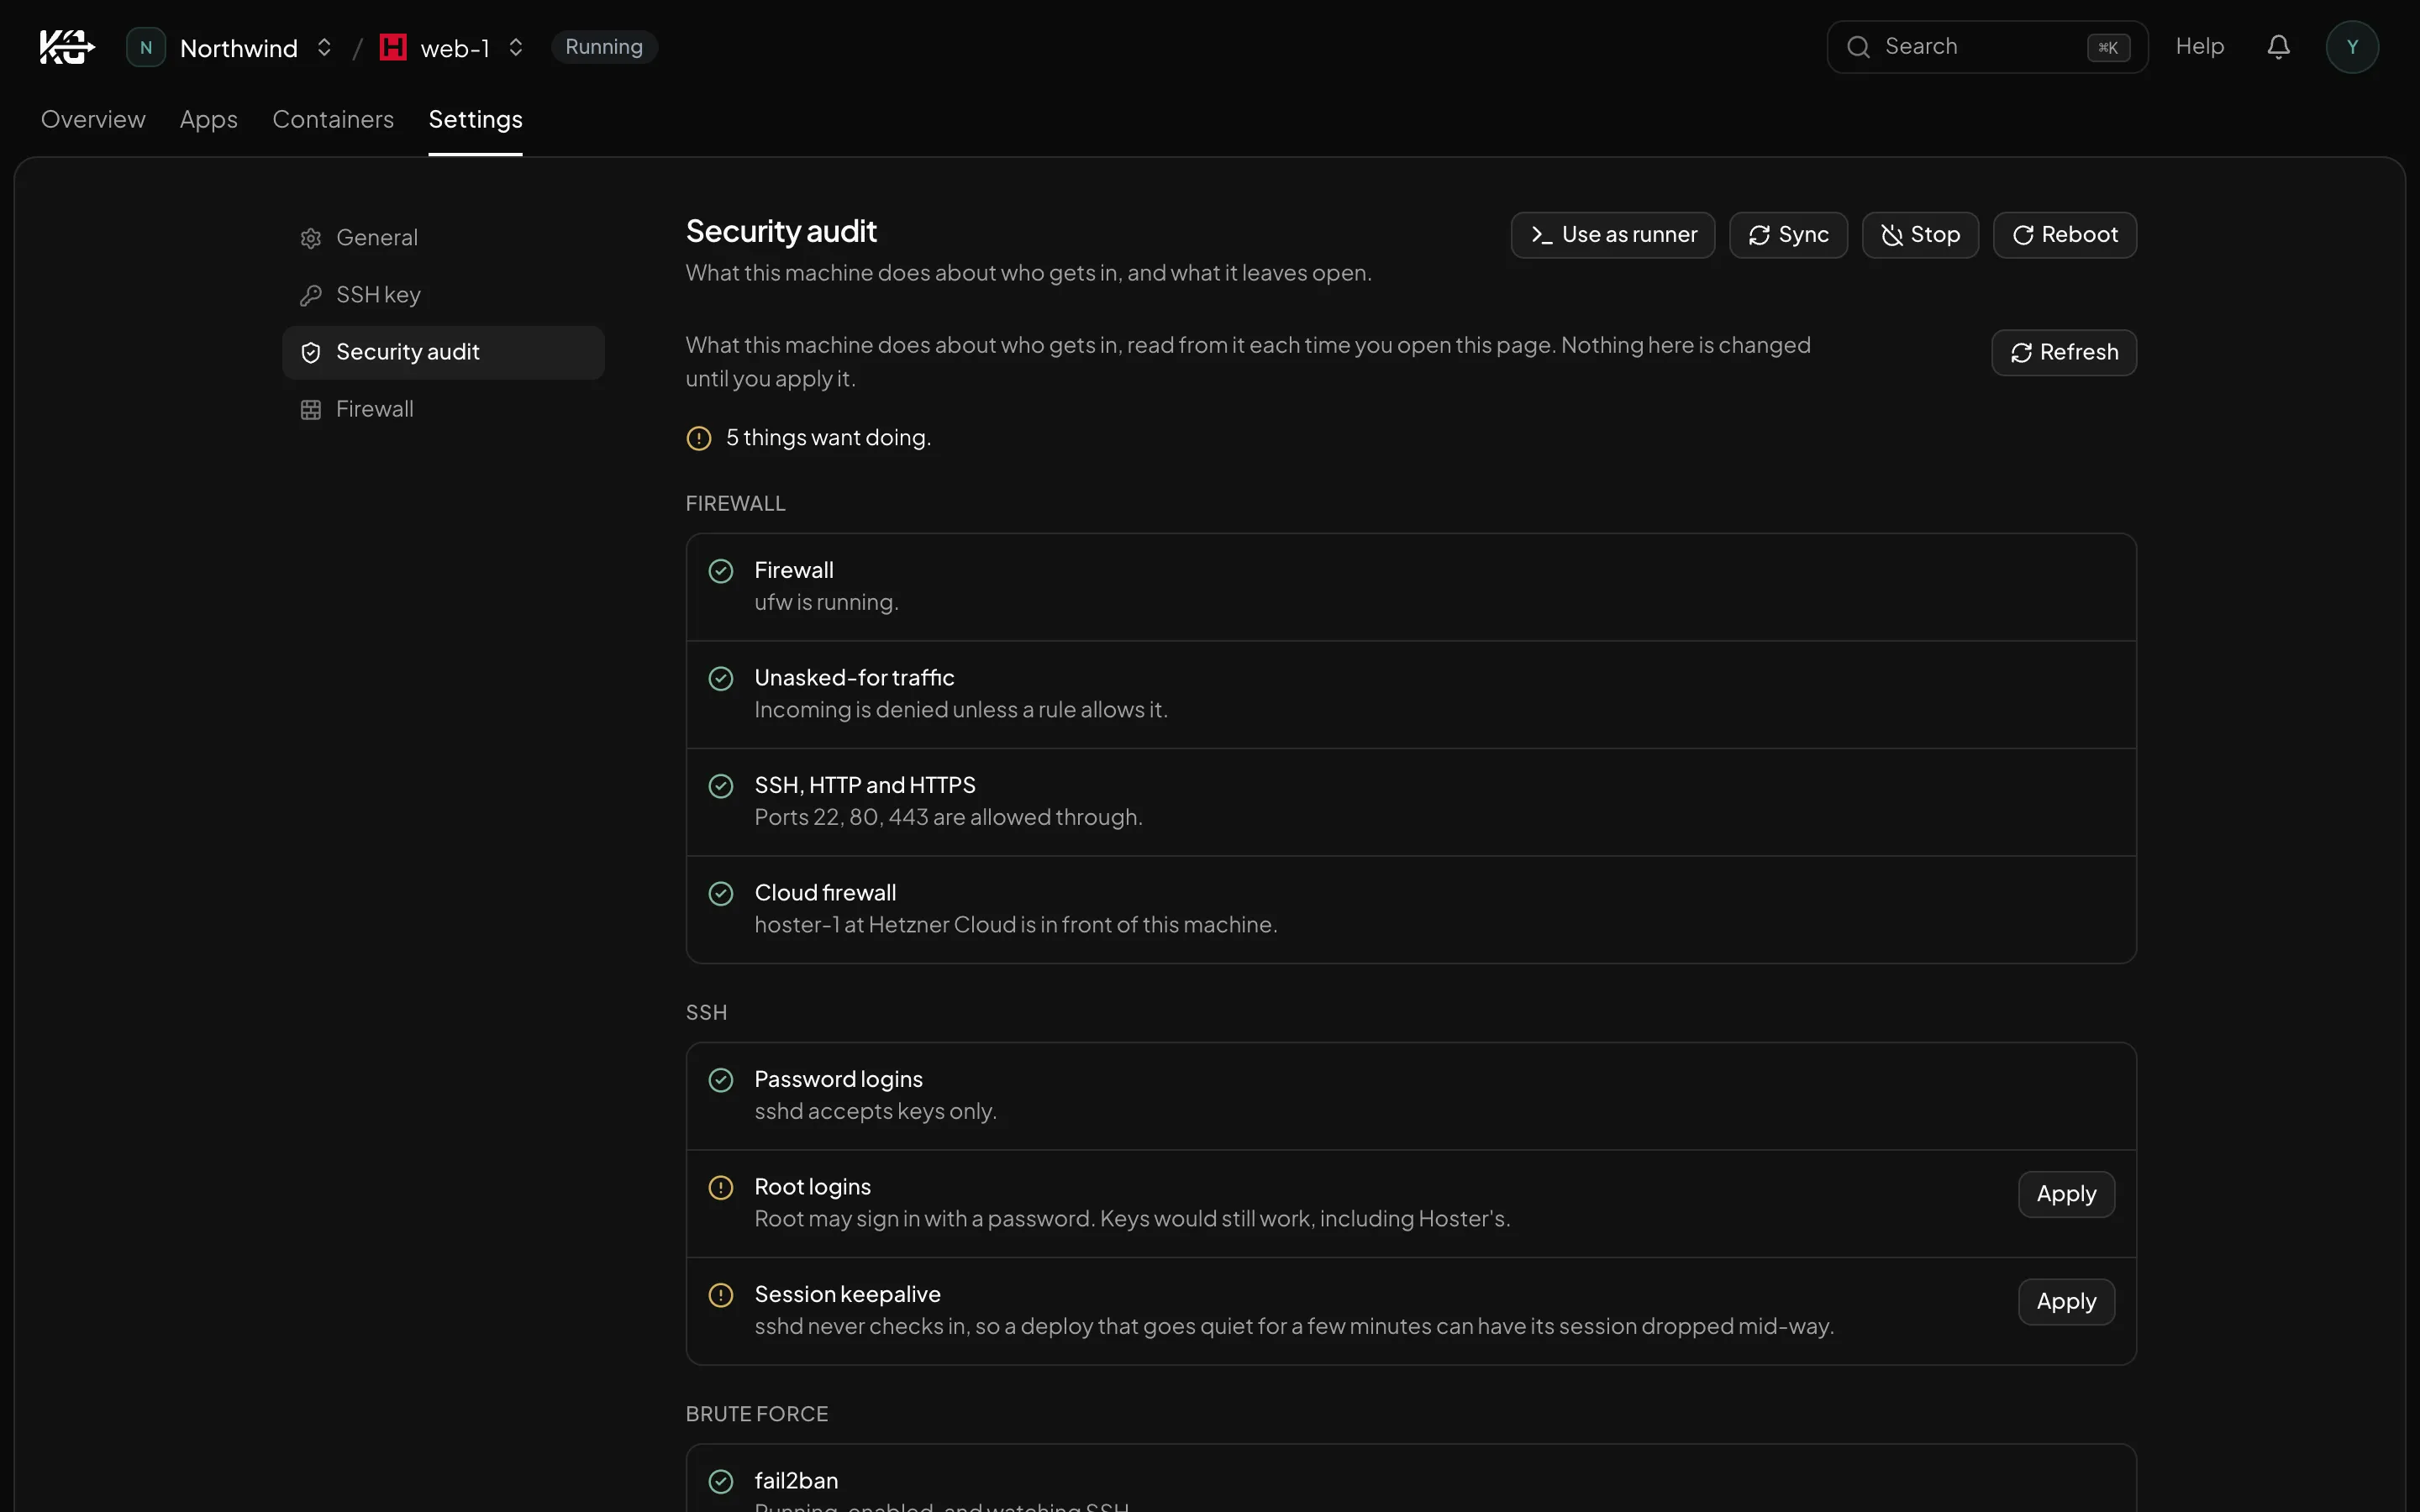Image resolution: width=2420 pixels, height=1512 pixels.
Task: Click the grid icon beside Firewall sidebar item
Action: (311, 409)
